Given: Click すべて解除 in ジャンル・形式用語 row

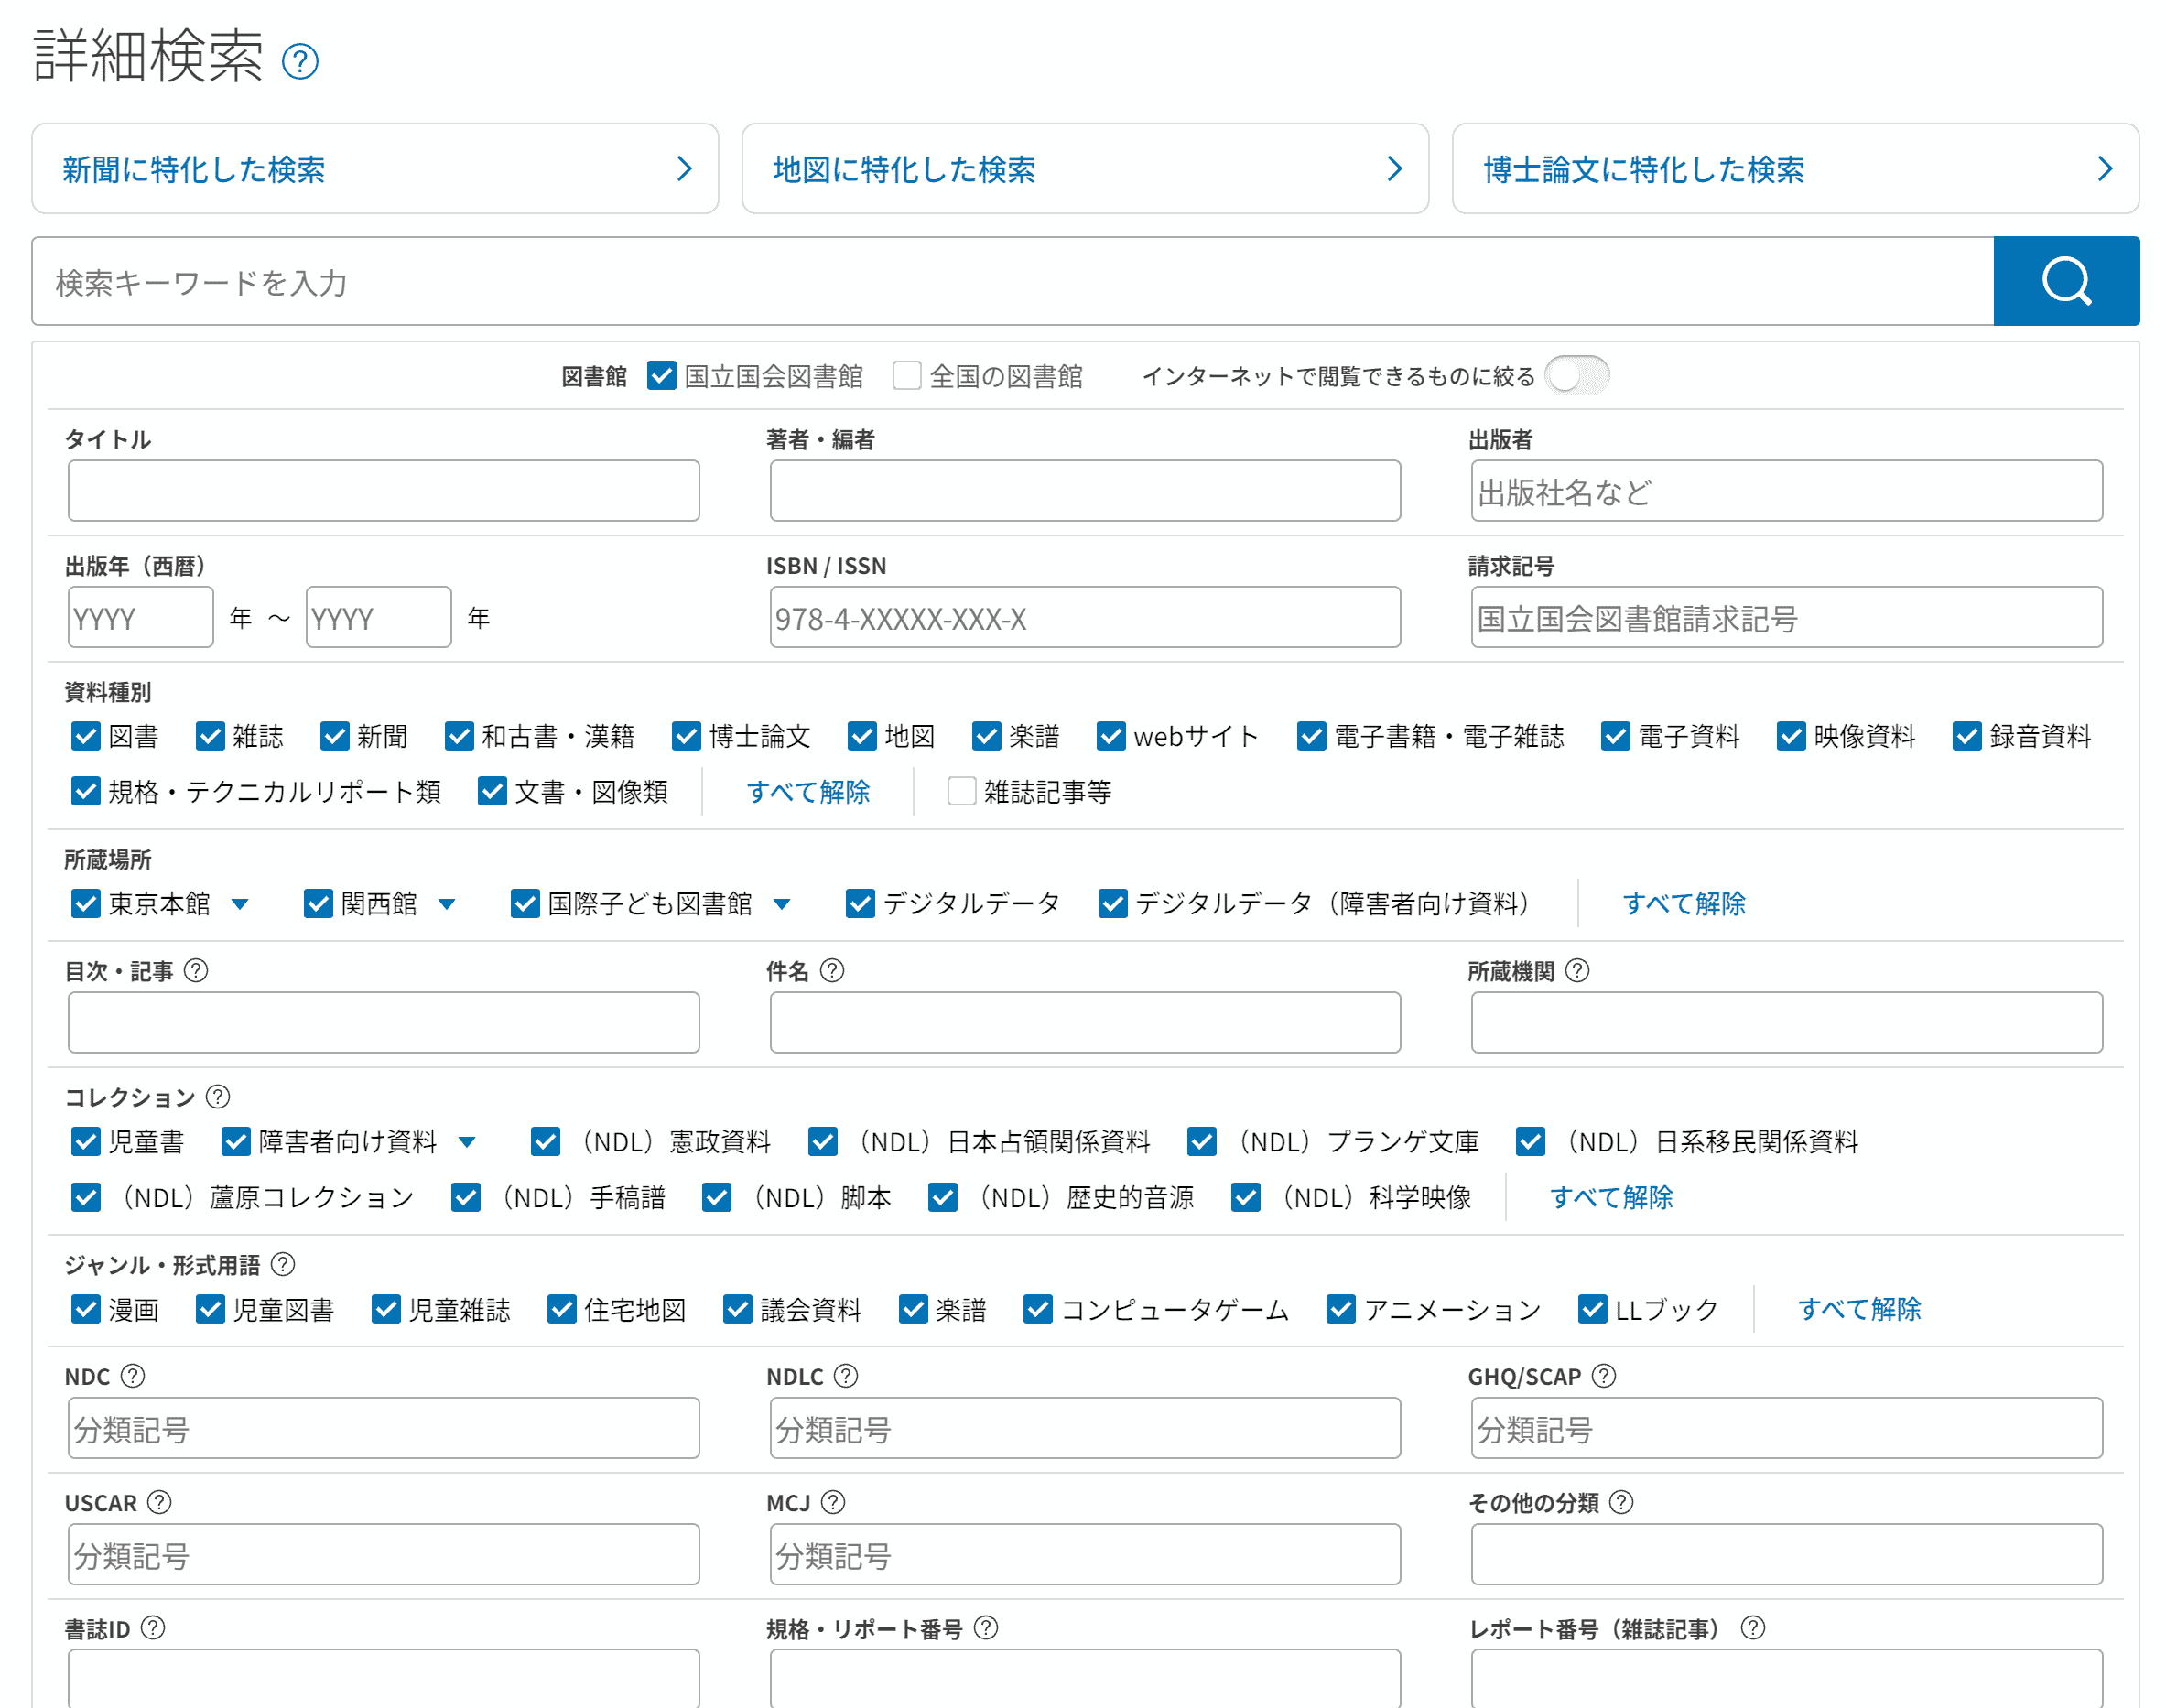Looking at the screenshot, I should point(1858,1308).
